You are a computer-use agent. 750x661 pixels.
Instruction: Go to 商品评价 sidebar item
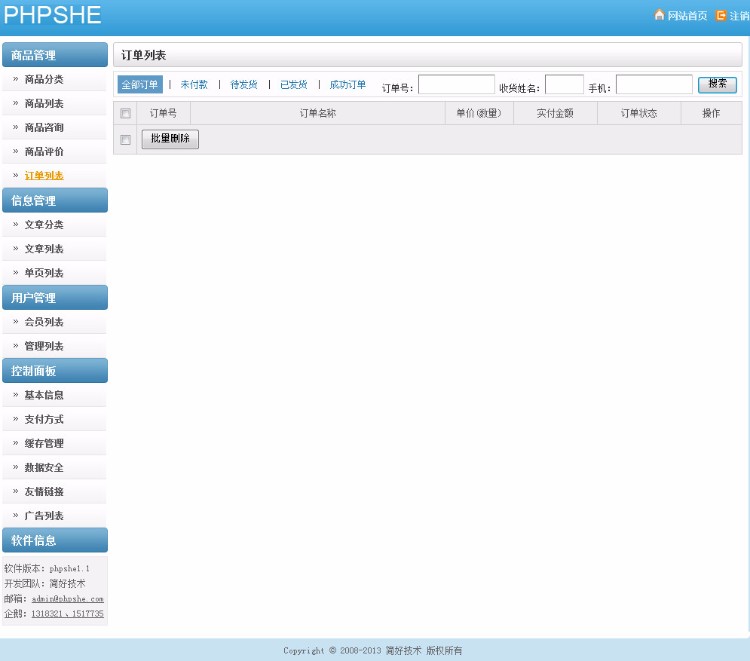pos(44,152)
